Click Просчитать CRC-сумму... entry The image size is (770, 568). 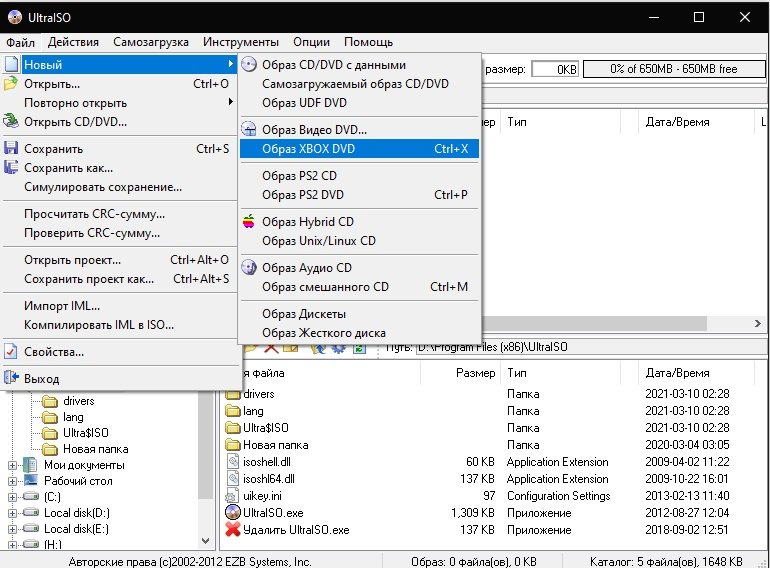(120, 214)
